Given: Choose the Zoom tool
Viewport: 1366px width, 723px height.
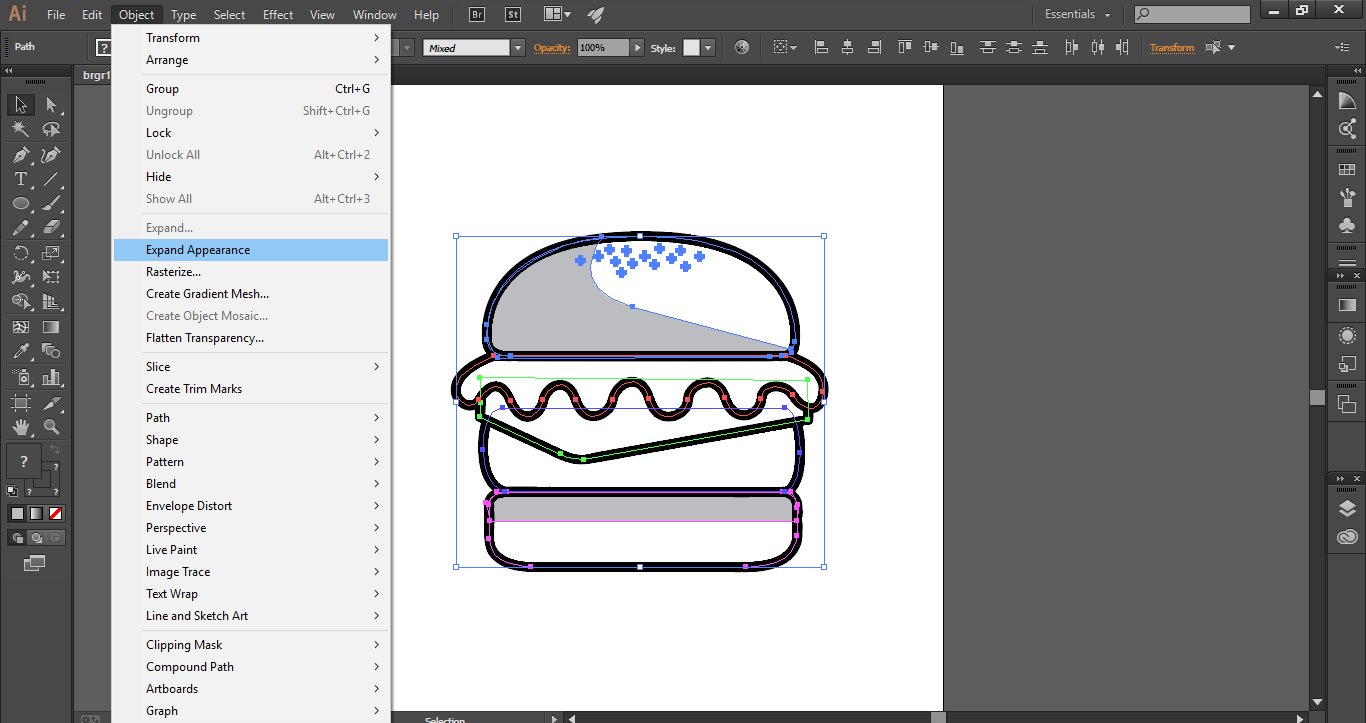Looking at the screenshot, I should (x=51, y=427).
